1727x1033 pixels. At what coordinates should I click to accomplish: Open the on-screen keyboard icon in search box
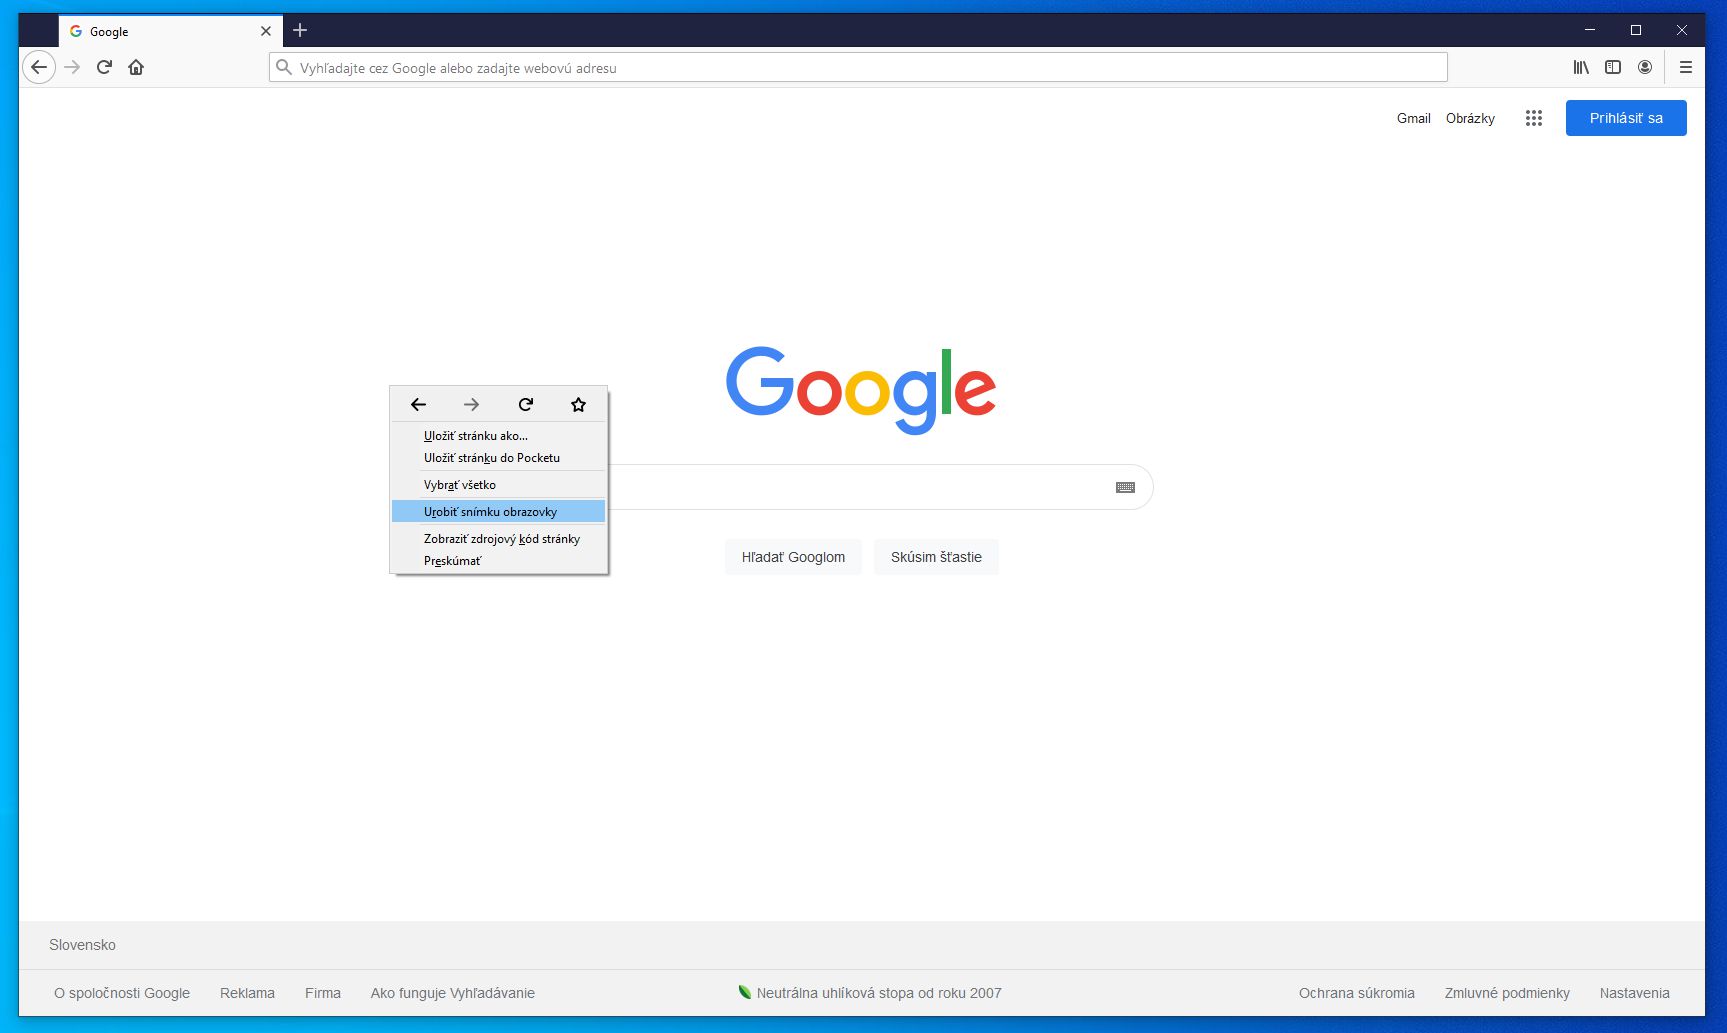pyautogui.click(x=1125, y=487)
